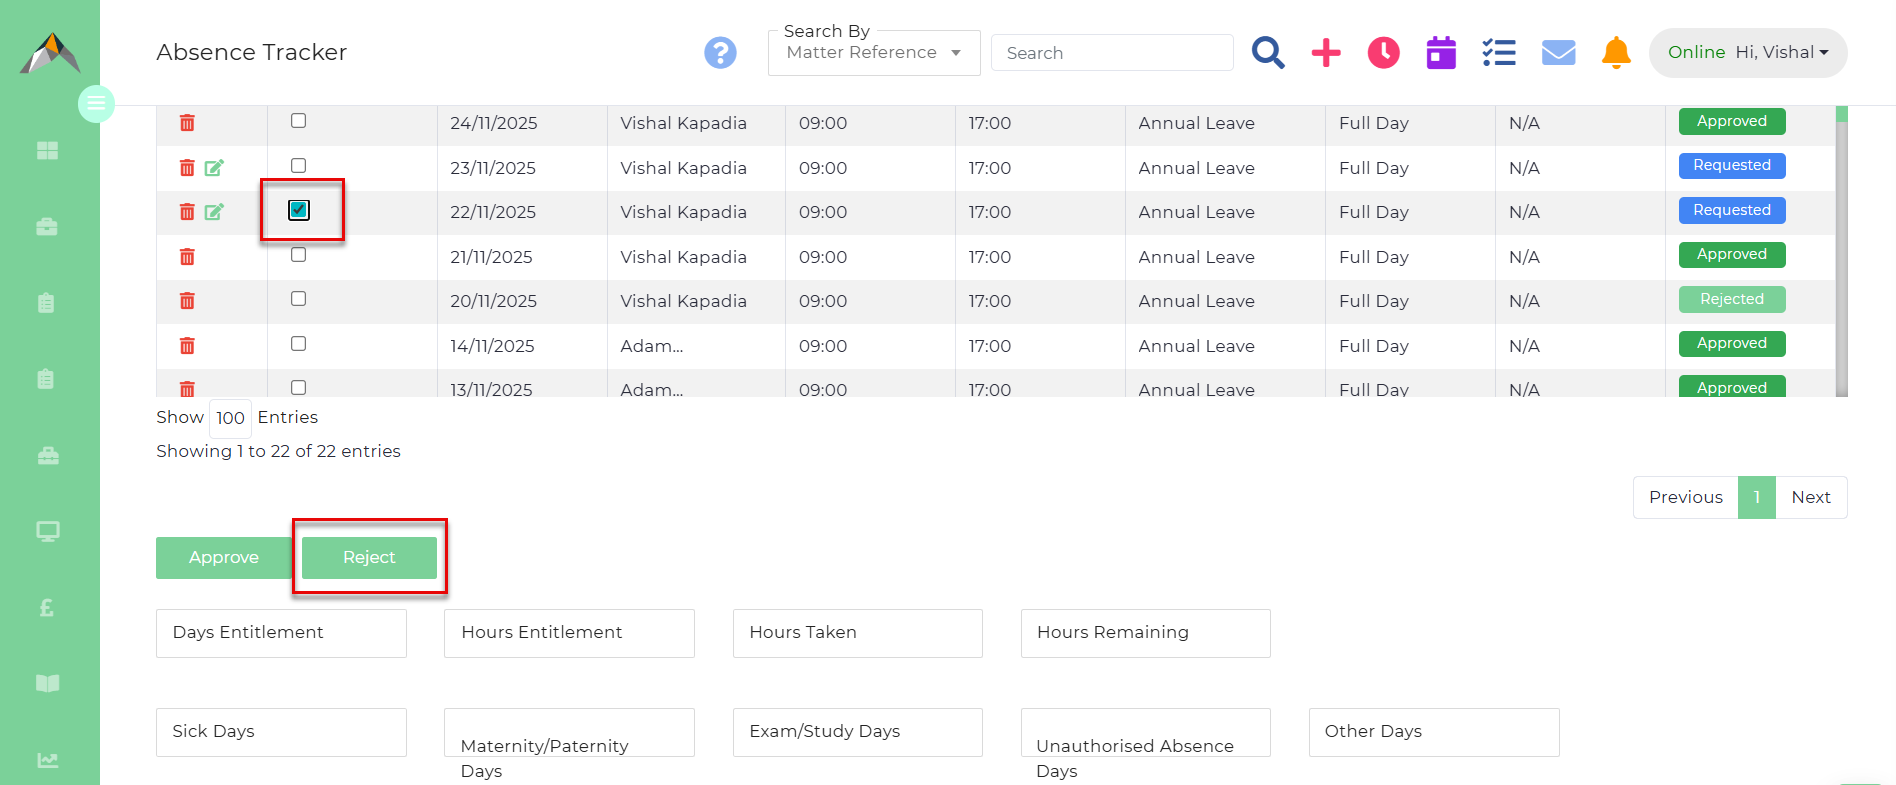Delete the 24/11/2025 absence row
1896x785 pixels.
tap(187, 123)
